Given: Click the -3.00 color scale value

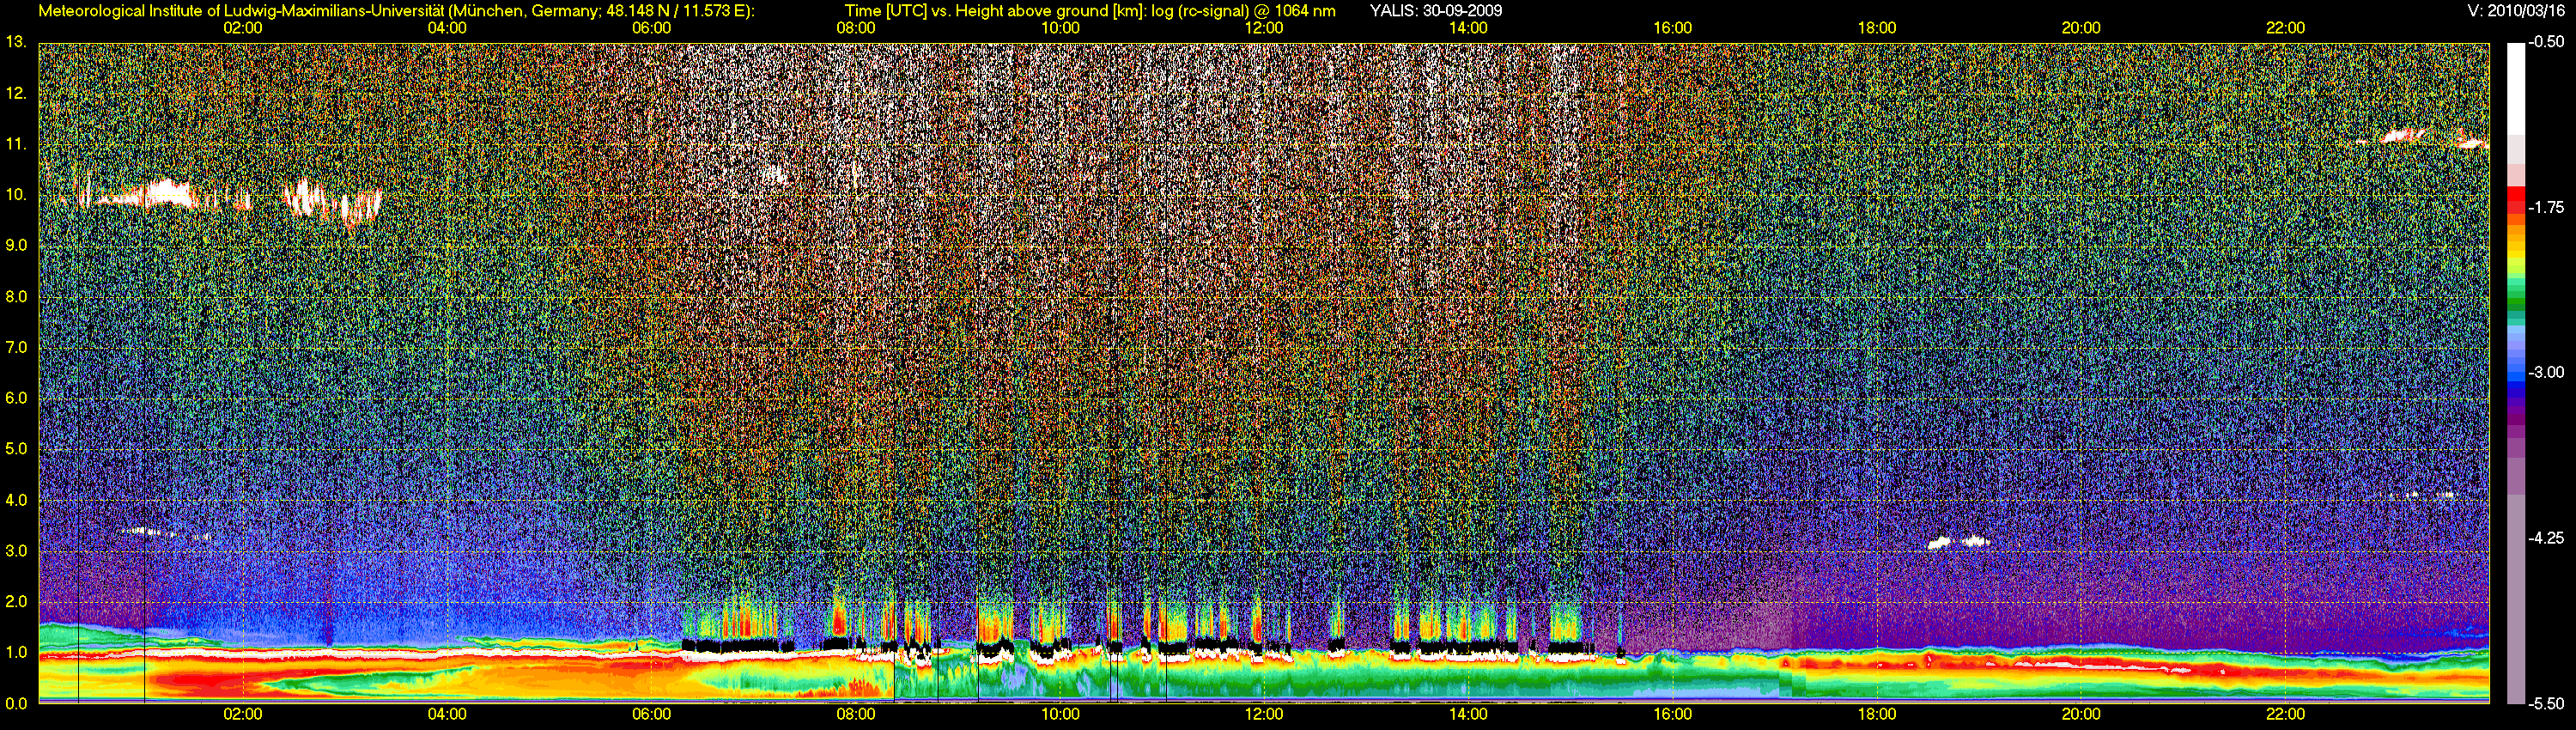Looking at the screenshot, I should point(2546,372).
